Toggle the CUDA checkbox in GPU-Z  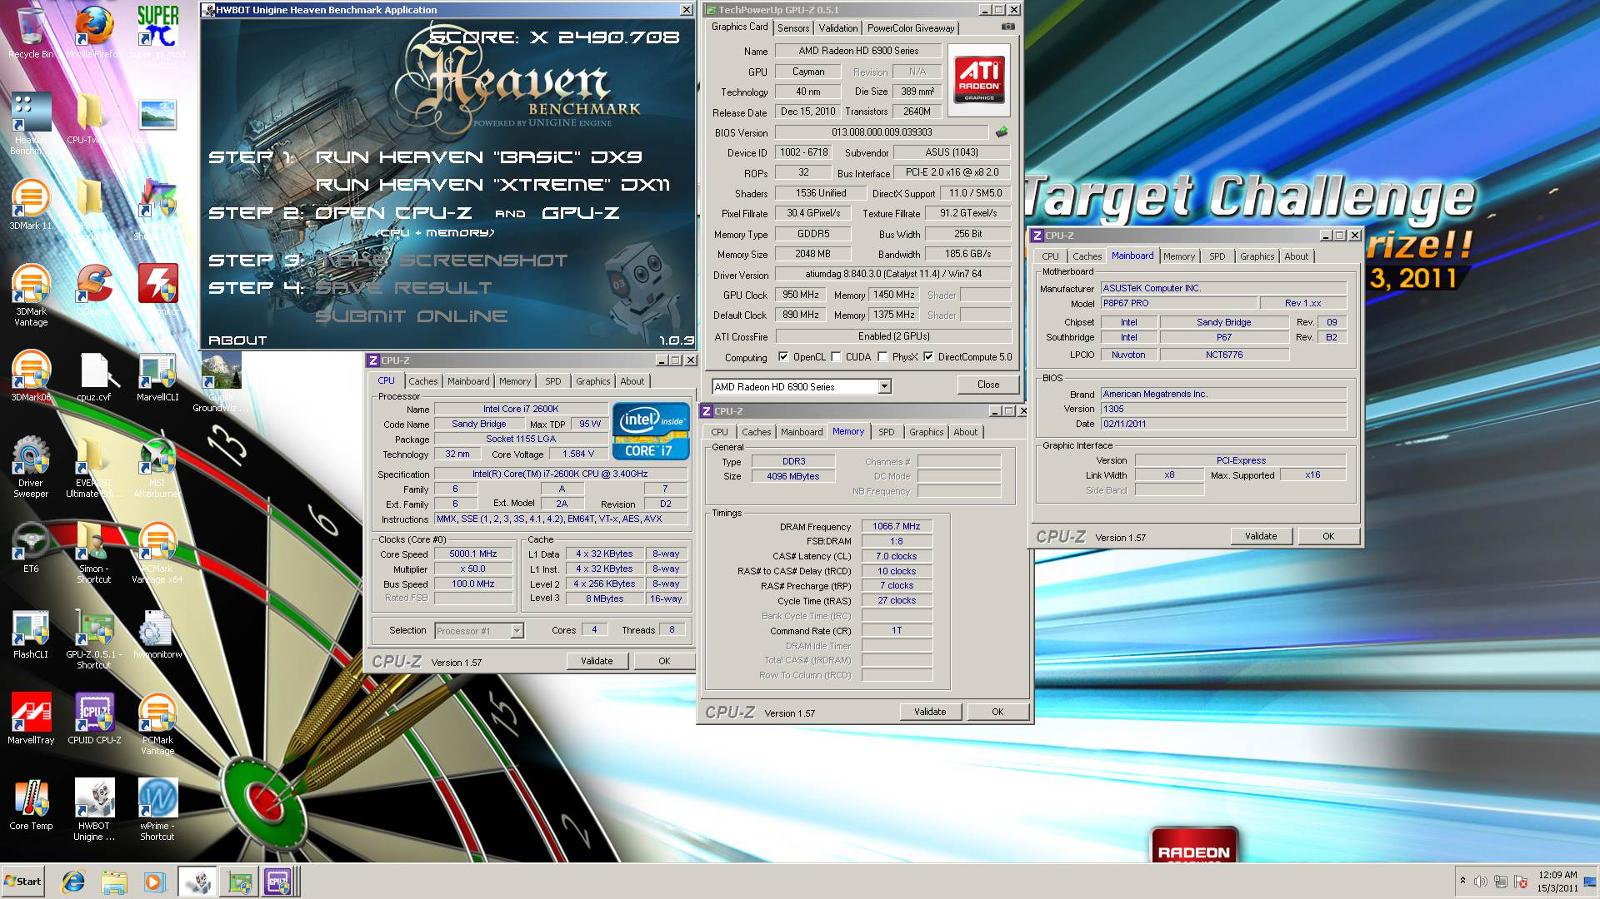(837, 357)
